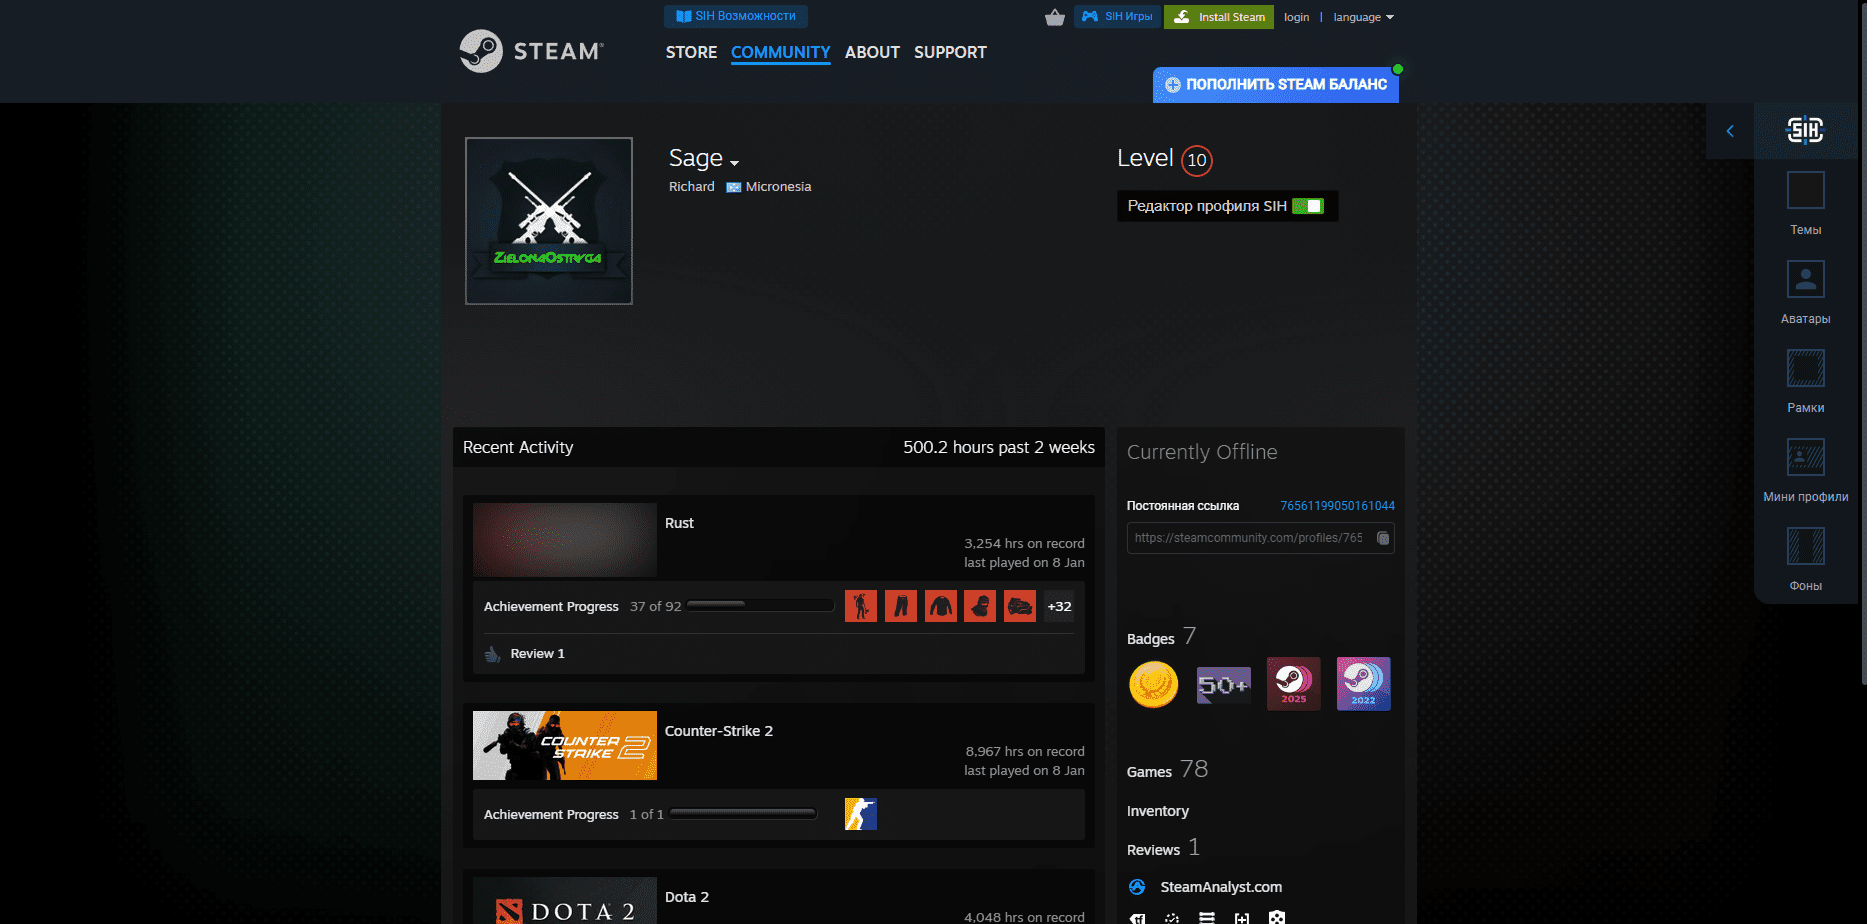Click the profile URL input field
Screen dimensions: 1867x924
point(1250,538)
